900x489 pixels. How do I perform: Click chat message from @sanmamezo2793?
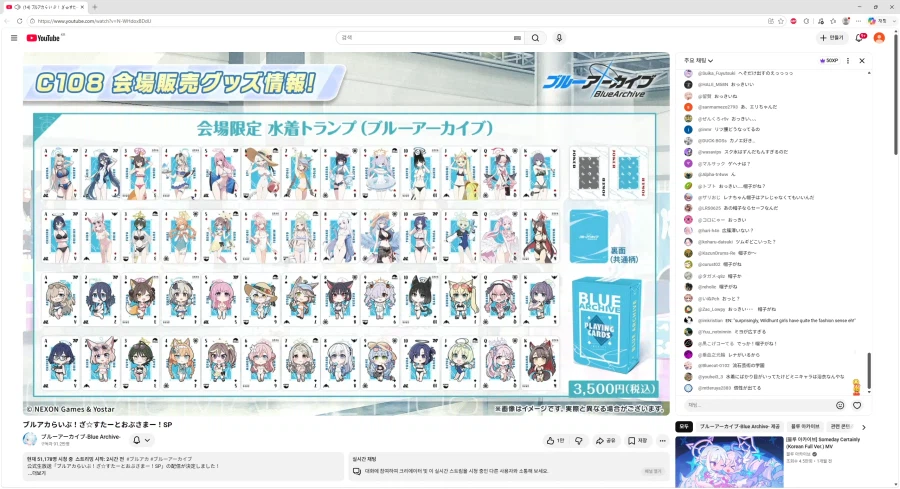pyautogui.click(x=737, y=107)
